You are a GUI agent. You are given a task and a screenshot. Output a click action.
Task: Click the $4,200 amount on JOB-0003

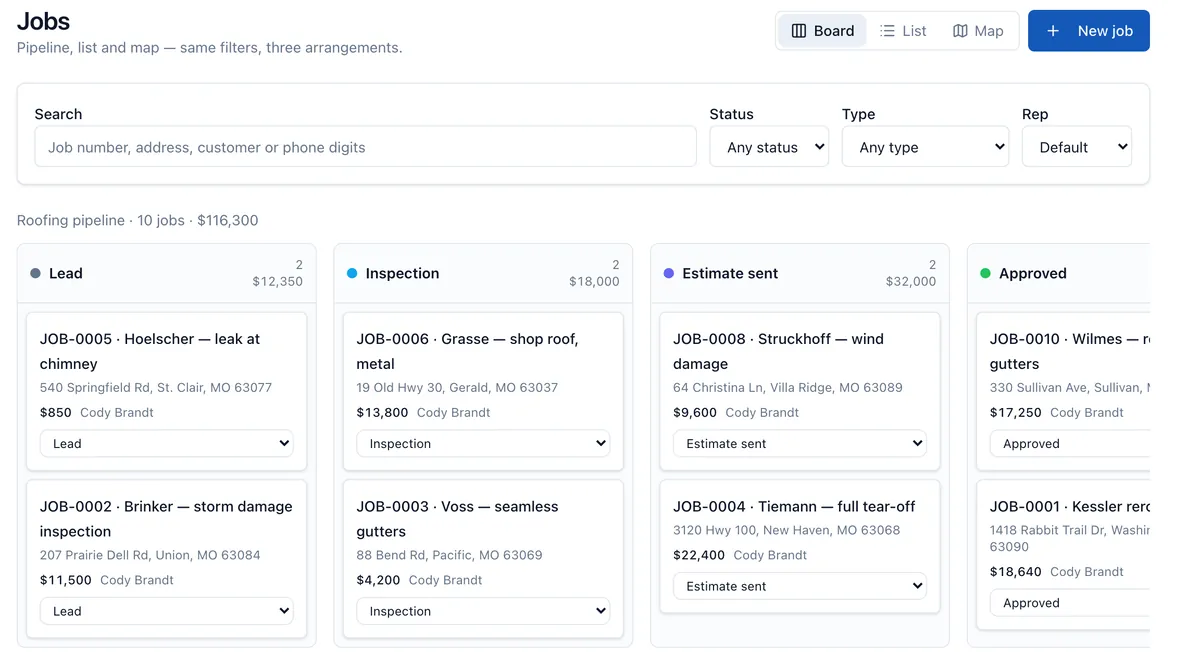[x=379, y=580]
